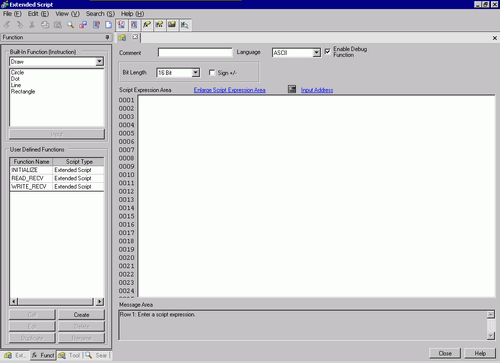500x363 pixels.
Task: Open the File menu
Action: [12, 14]
